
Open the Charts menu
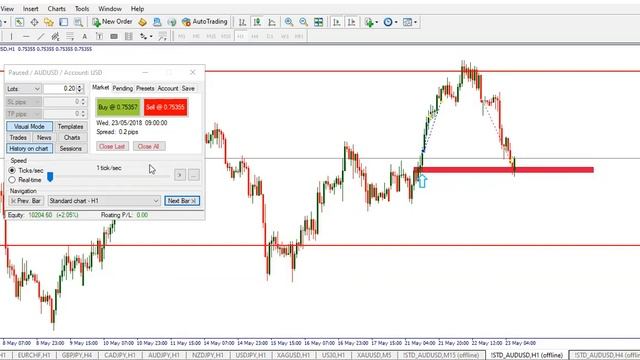pos(56,9)
